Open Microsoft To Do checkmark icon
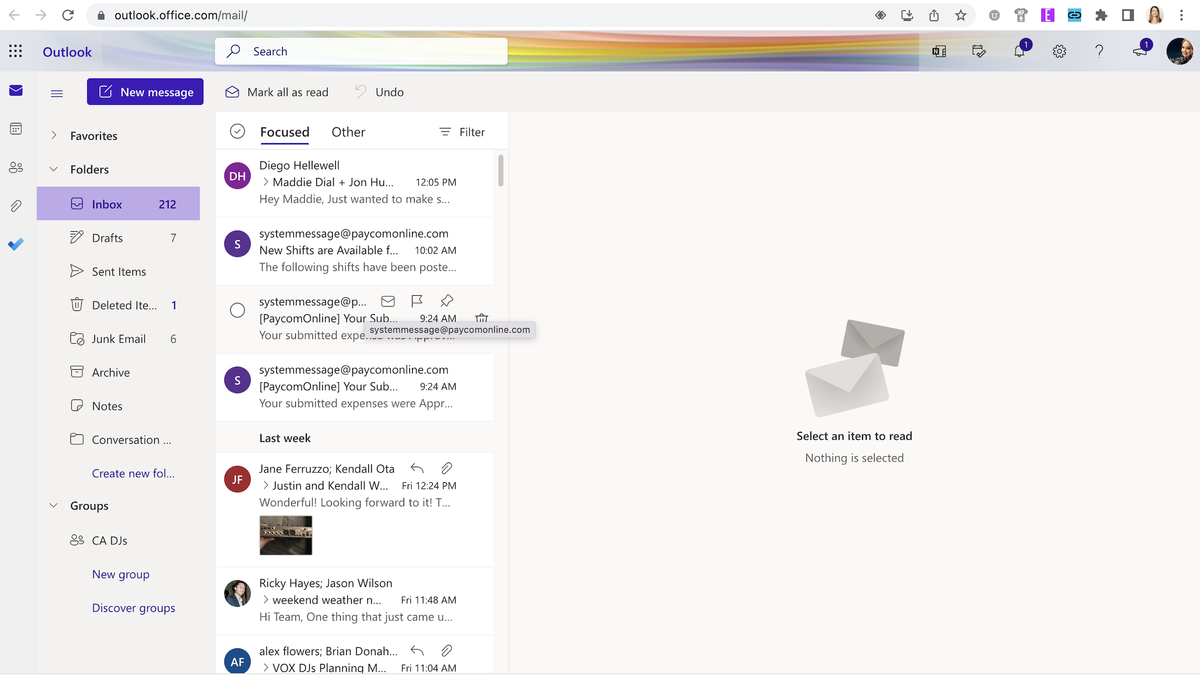The height and width of the screenshot is (675, 1200). point(15,243)
